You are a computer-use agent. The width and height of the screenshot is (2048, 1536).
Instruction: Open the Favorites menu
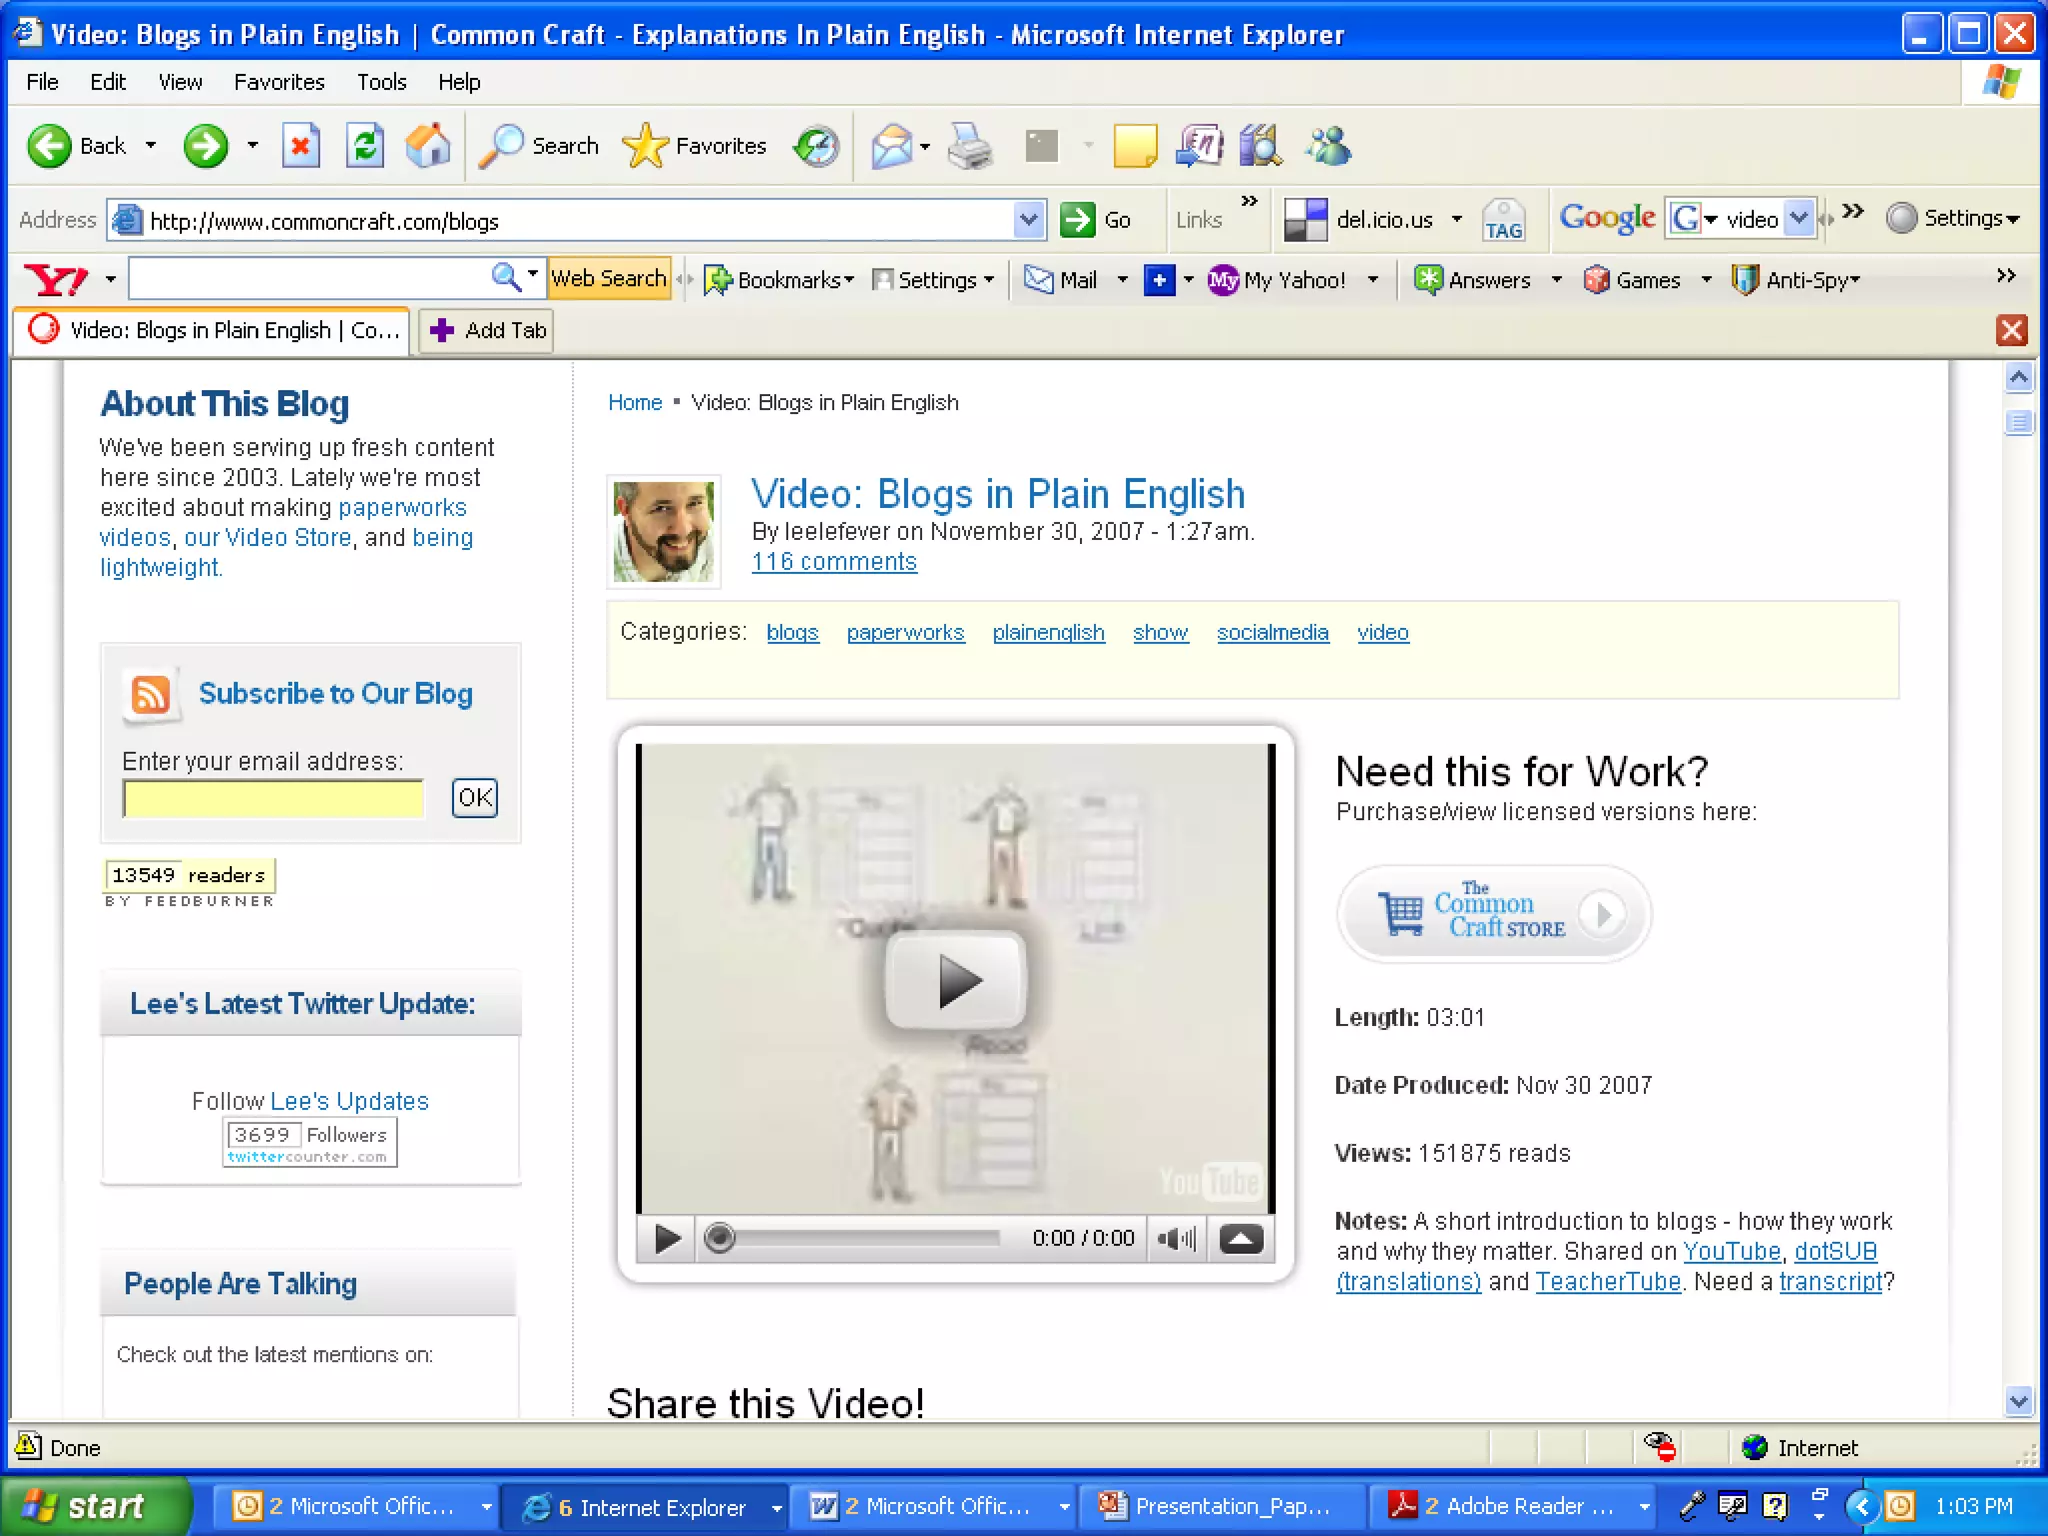pyautogui.click(x=279, y=82)
